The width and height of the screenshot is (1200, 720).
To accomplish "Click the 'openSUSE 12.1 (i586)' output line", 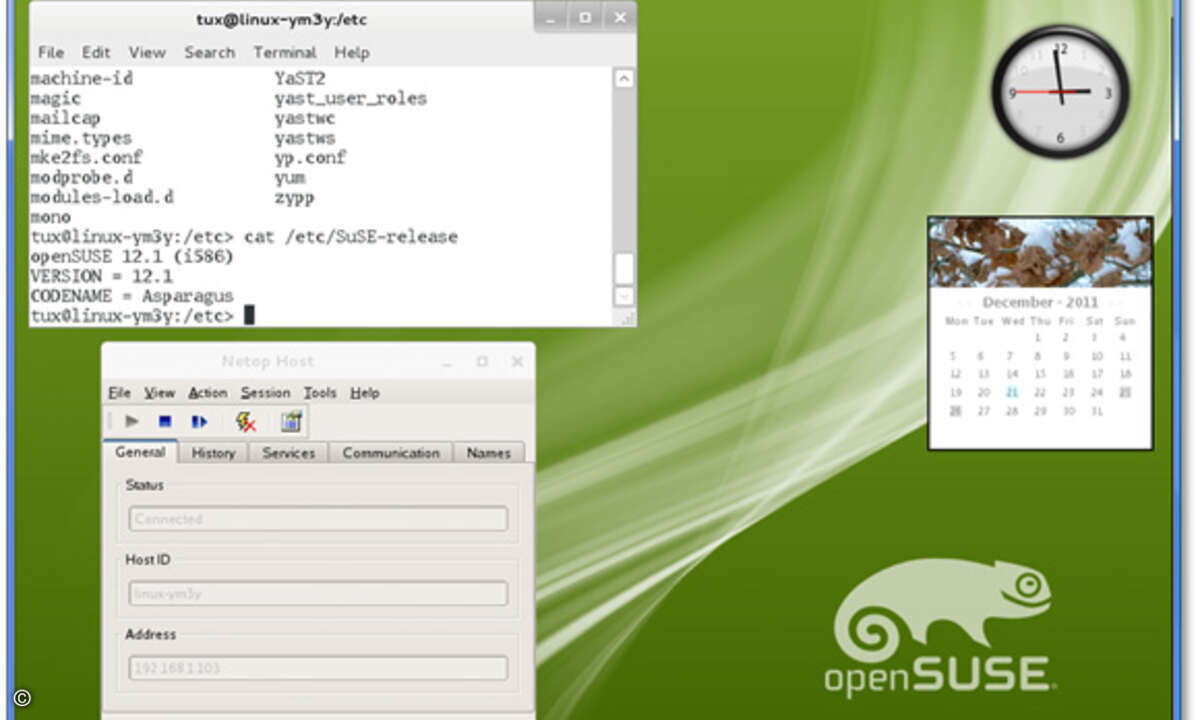I will pyautogui.click(x=132, y=257).
